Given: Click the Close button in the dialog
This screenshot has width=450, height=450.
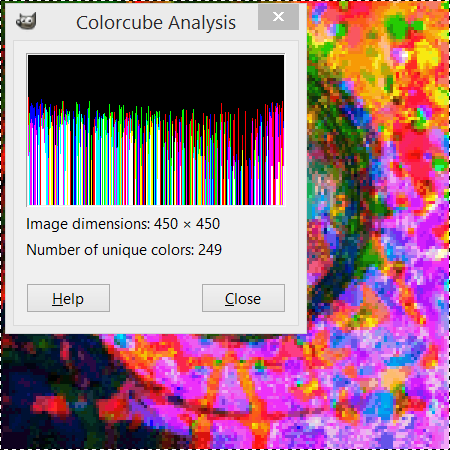Looking at the screenshot, I should pyautogui.click(x=243, y=298).
